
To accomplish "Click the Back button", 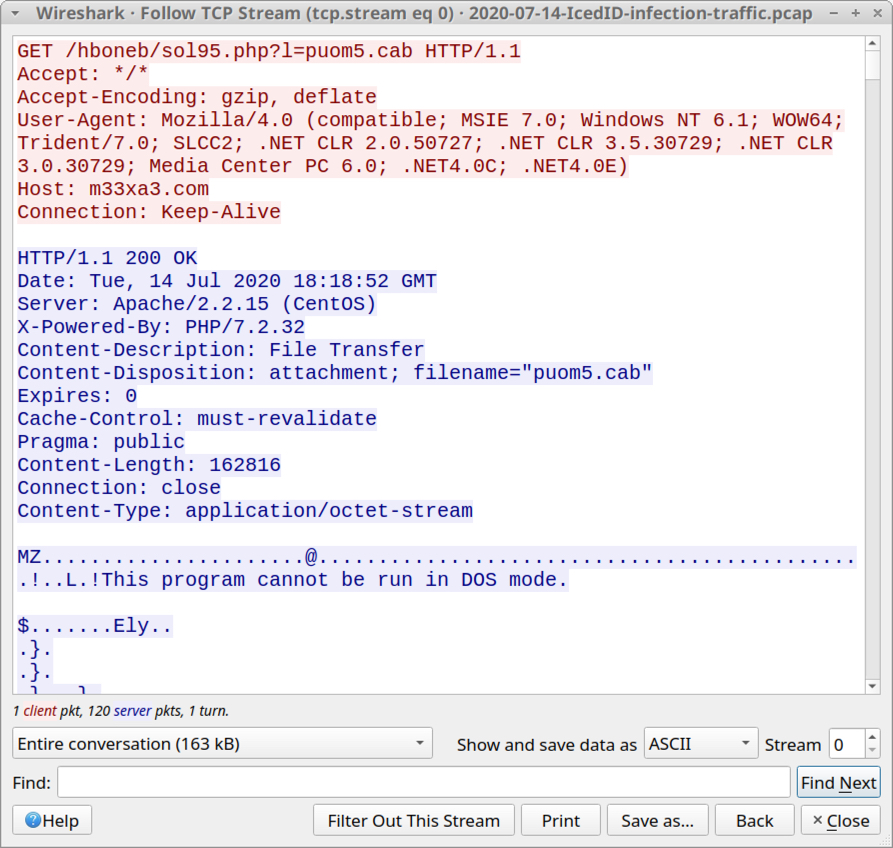I will (x=755, y=821).
